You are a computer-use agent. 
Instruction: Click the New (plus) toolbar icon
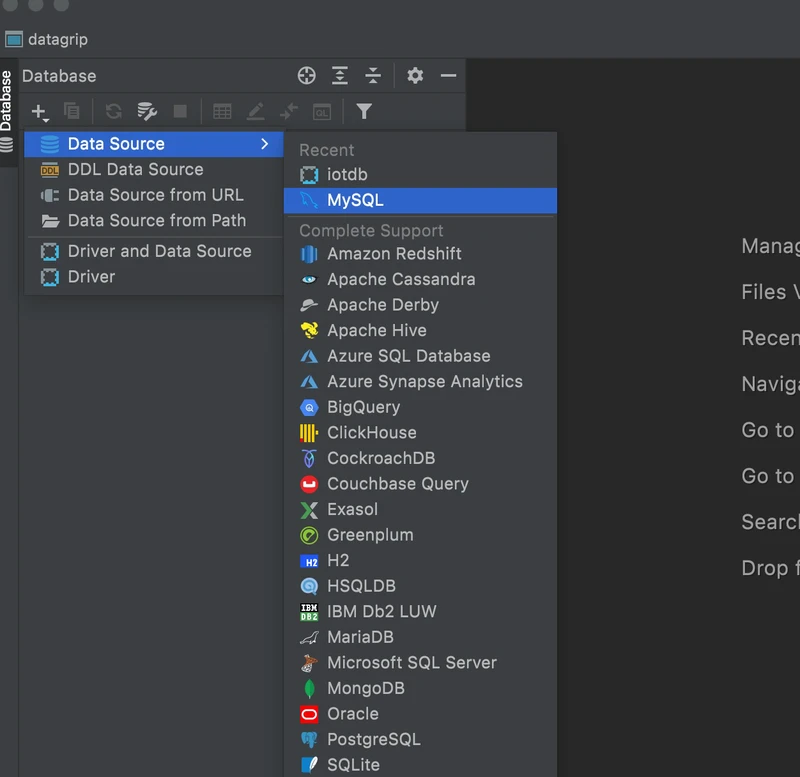pyautogui.click(x=40, y=112)
